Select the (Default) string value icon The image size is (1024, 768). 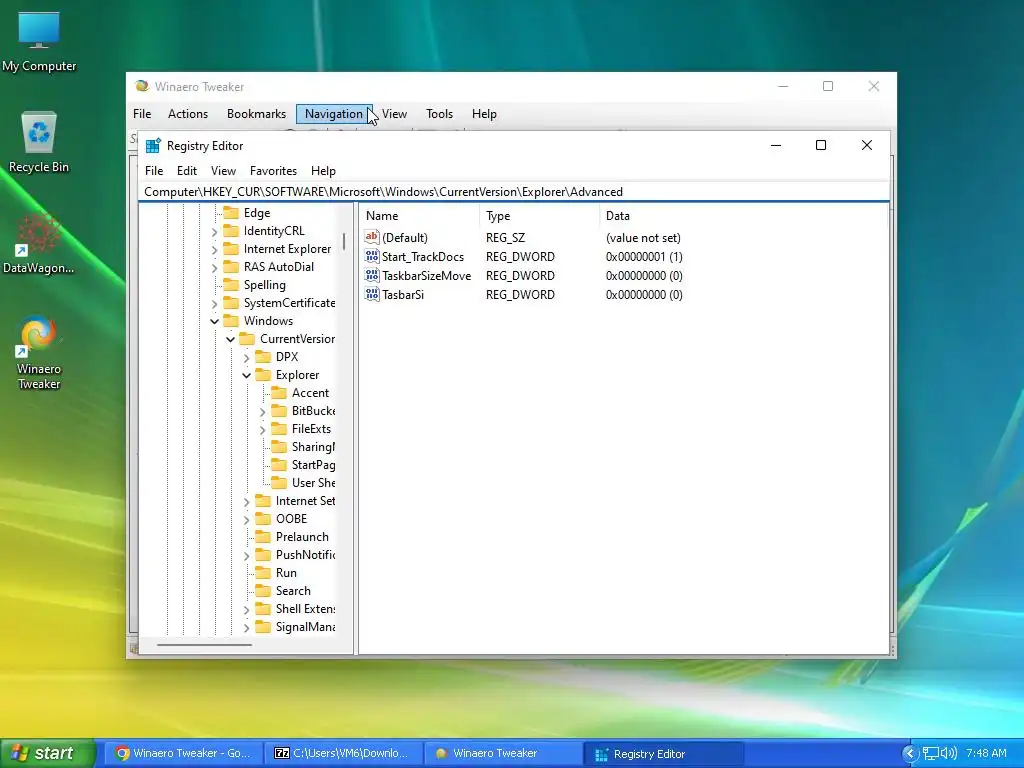click(372, 237)
